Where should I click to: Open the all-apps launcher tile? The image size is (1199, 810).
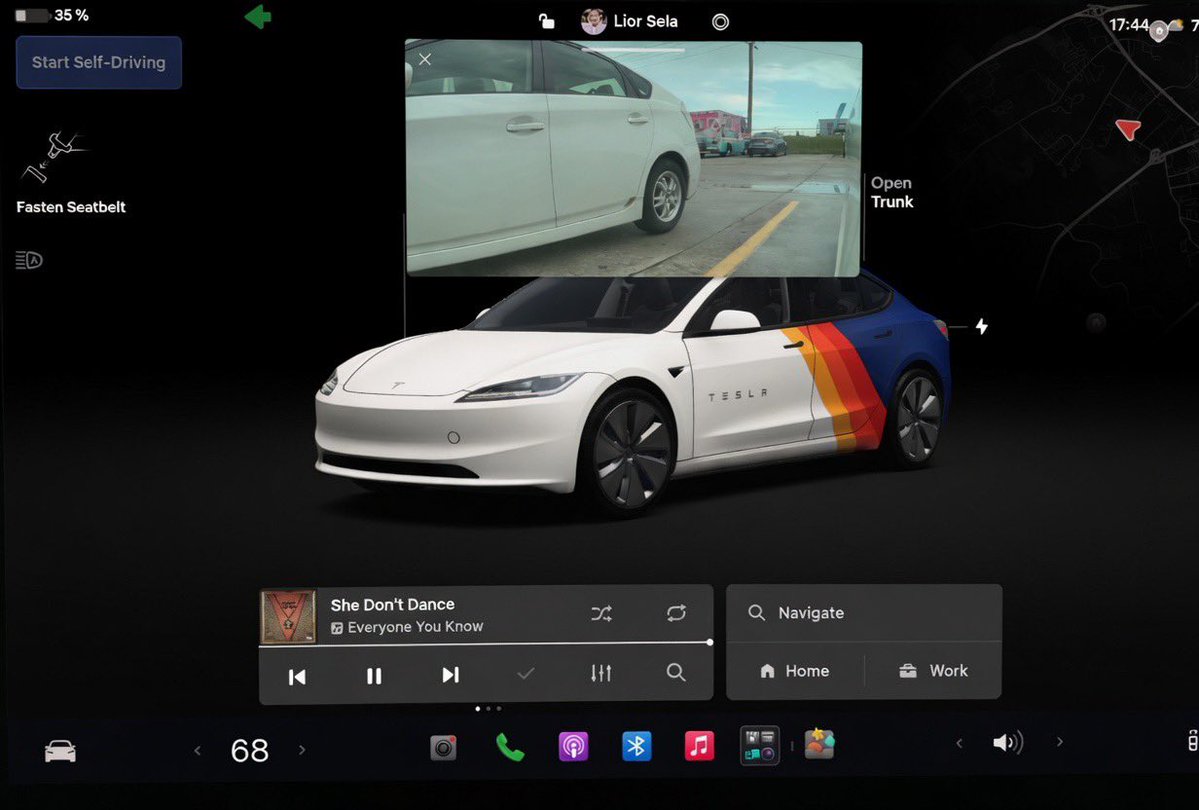760,746
